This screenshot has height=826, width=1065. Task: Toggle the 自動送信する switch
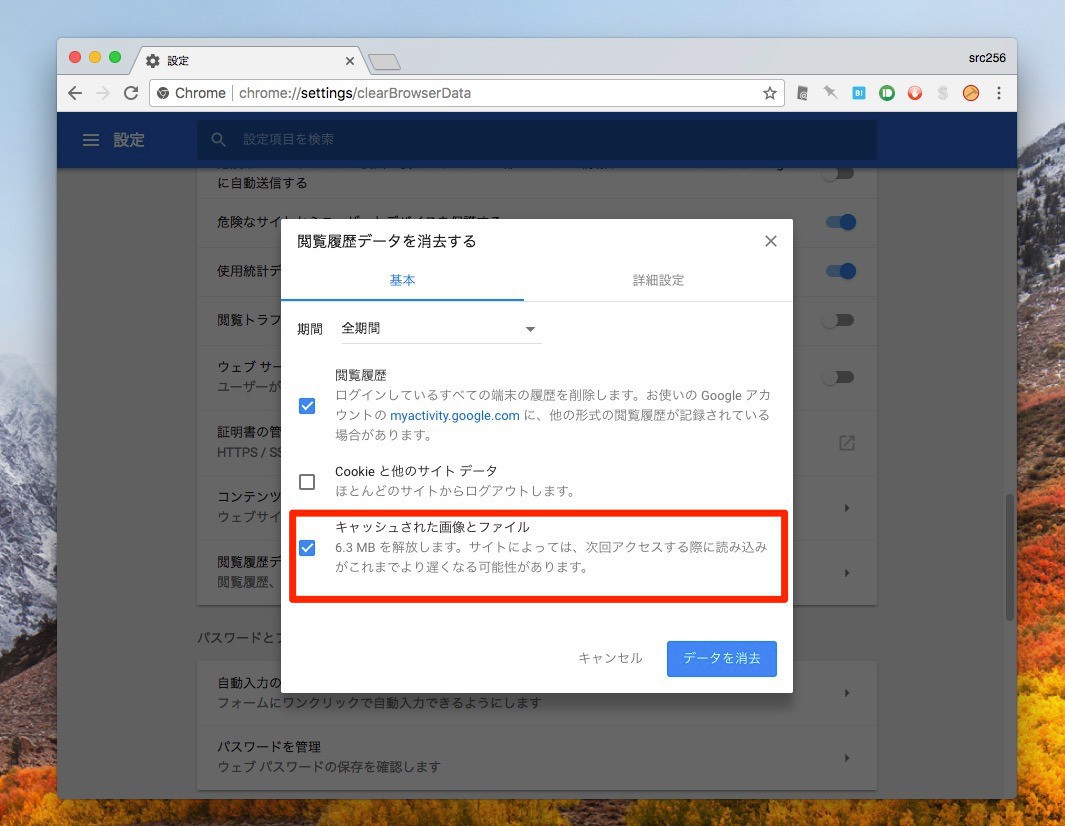pyautogui.click(x=837, y=174)
